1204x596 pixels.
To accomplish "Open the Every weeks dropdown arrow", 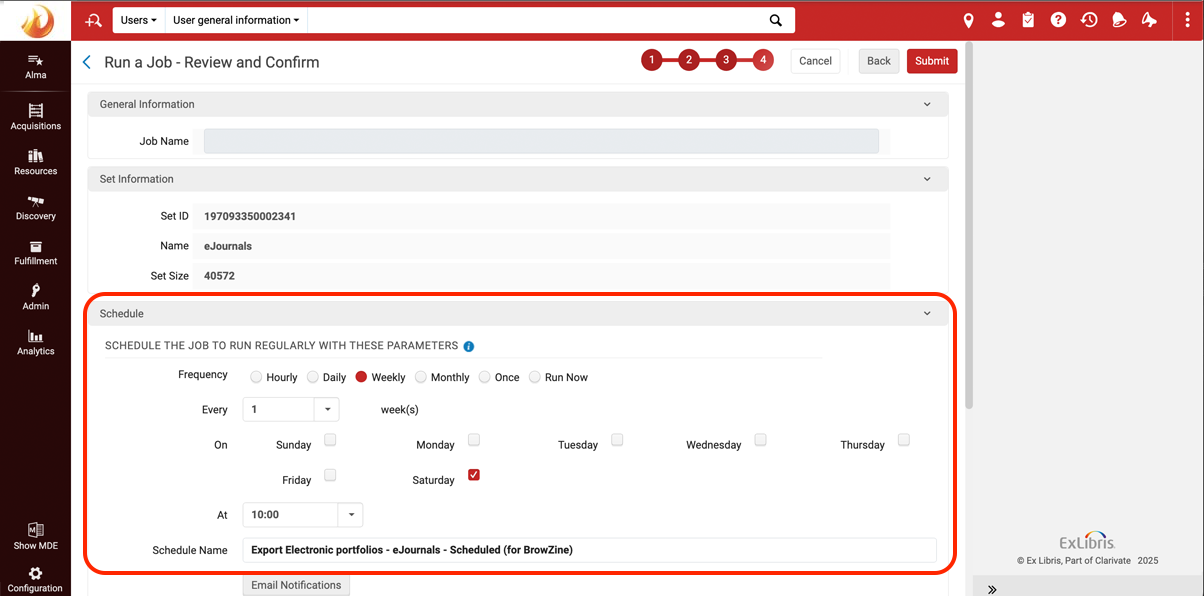I will (327, 409).
